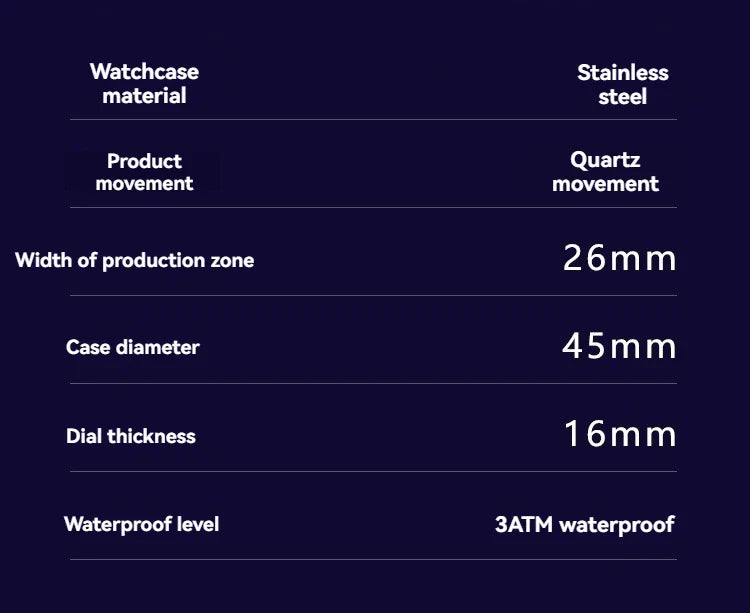Click the divider line below the Case diameter row

(373, 383)
